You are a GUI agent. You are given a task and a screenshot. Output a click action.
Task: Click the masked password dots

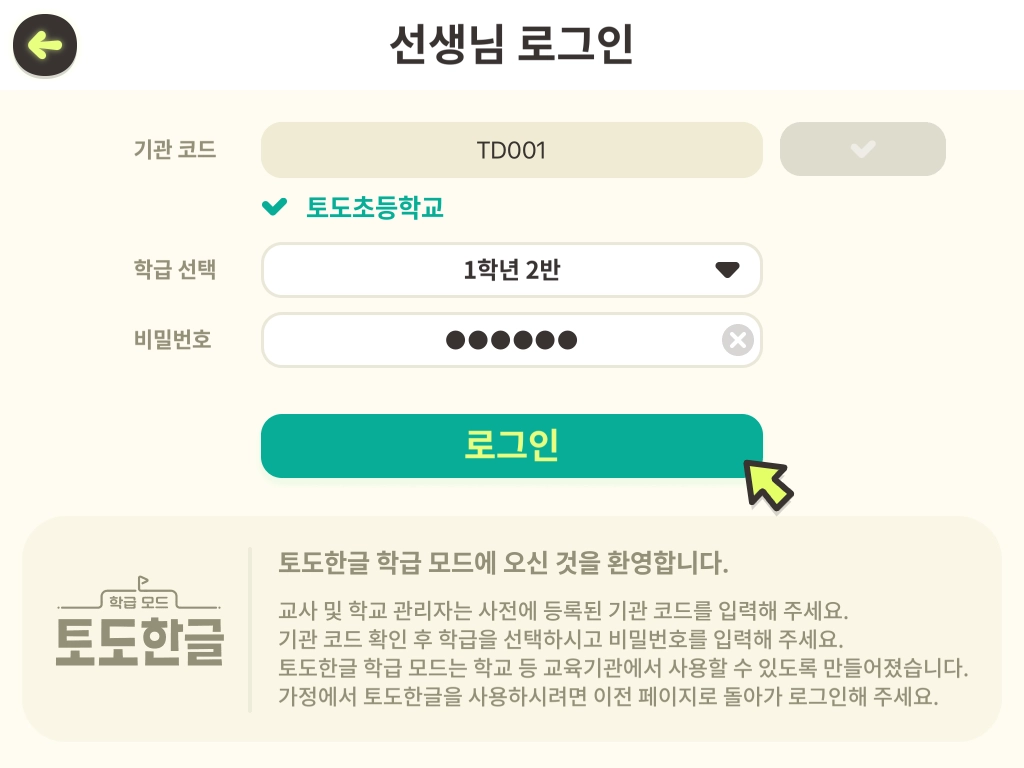(511, 340)
